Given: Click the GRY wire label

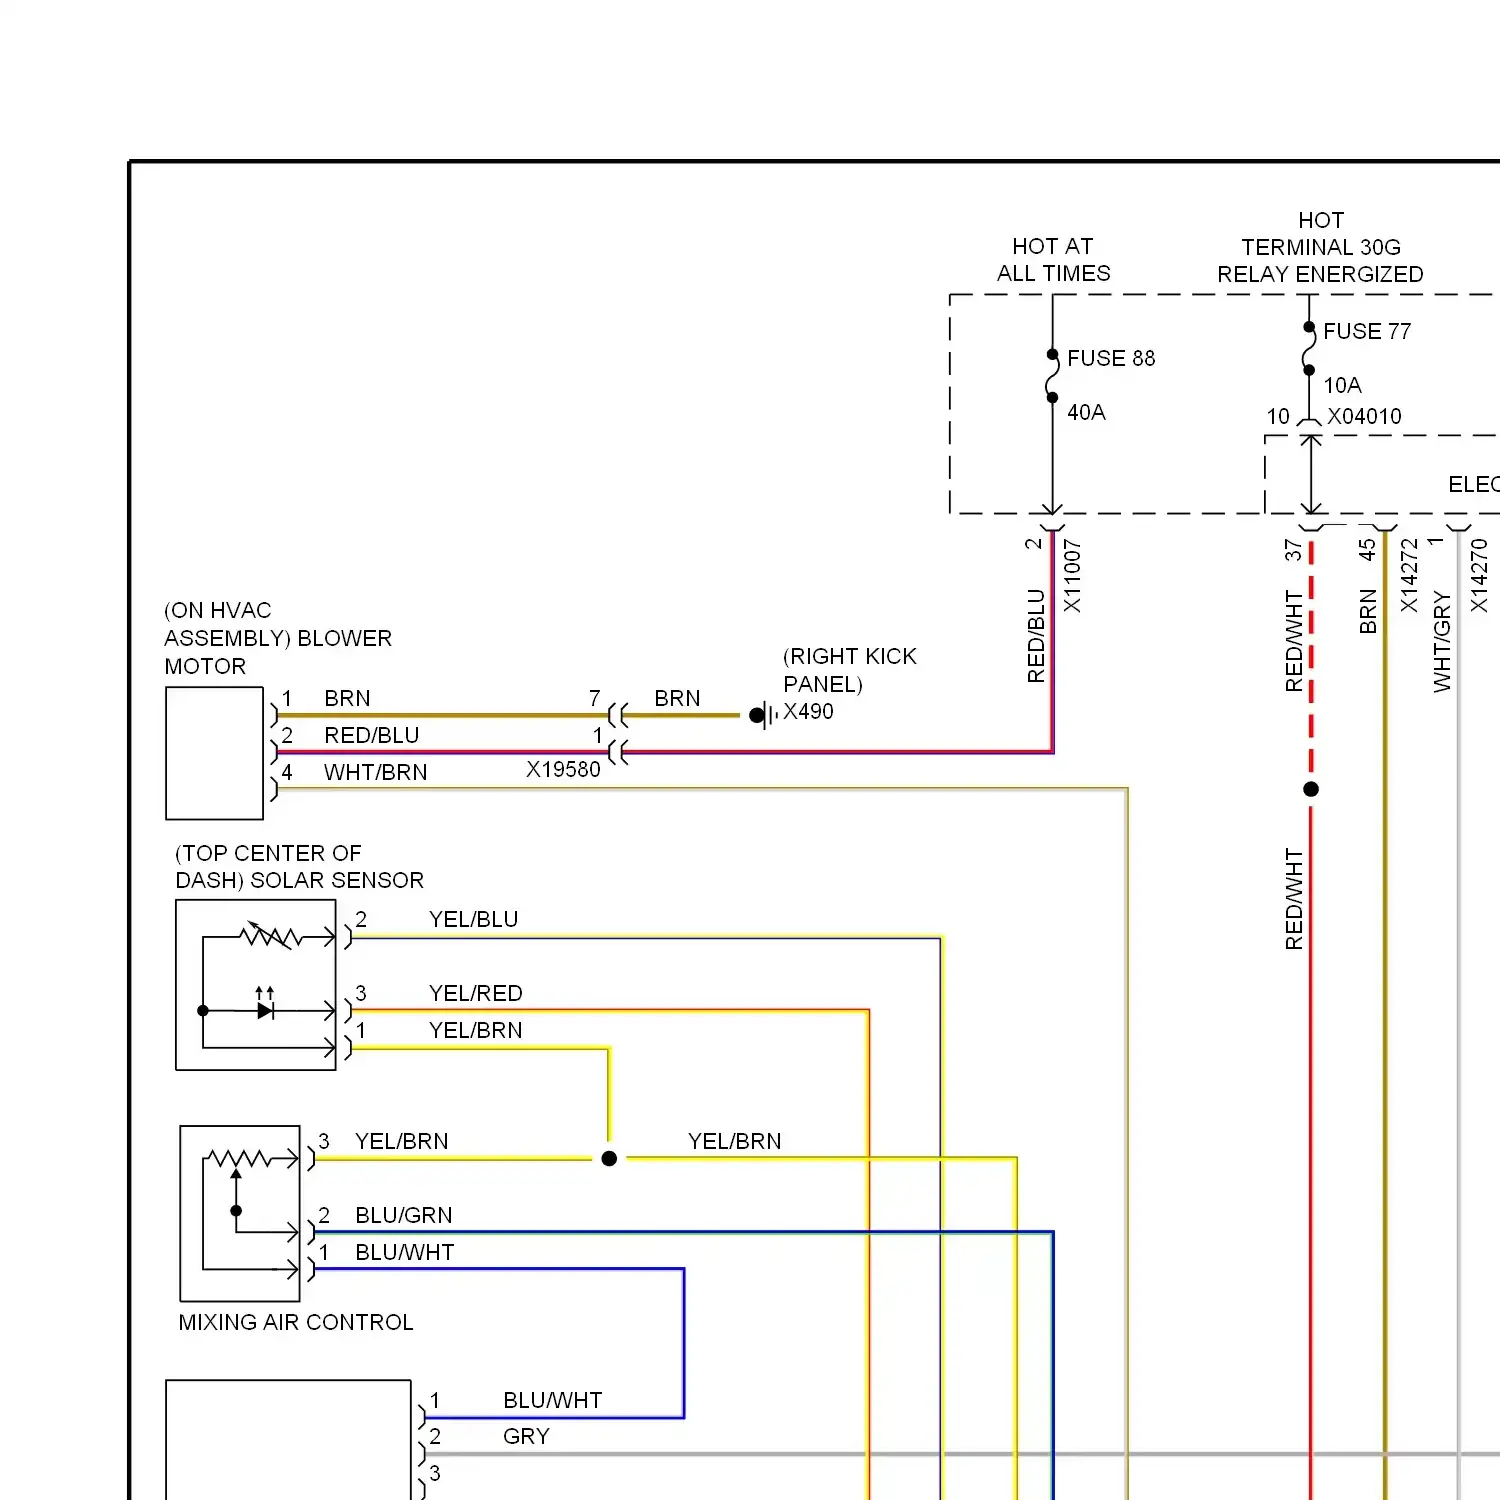Looking at the screenshot, I should [x=526, y=1436].
